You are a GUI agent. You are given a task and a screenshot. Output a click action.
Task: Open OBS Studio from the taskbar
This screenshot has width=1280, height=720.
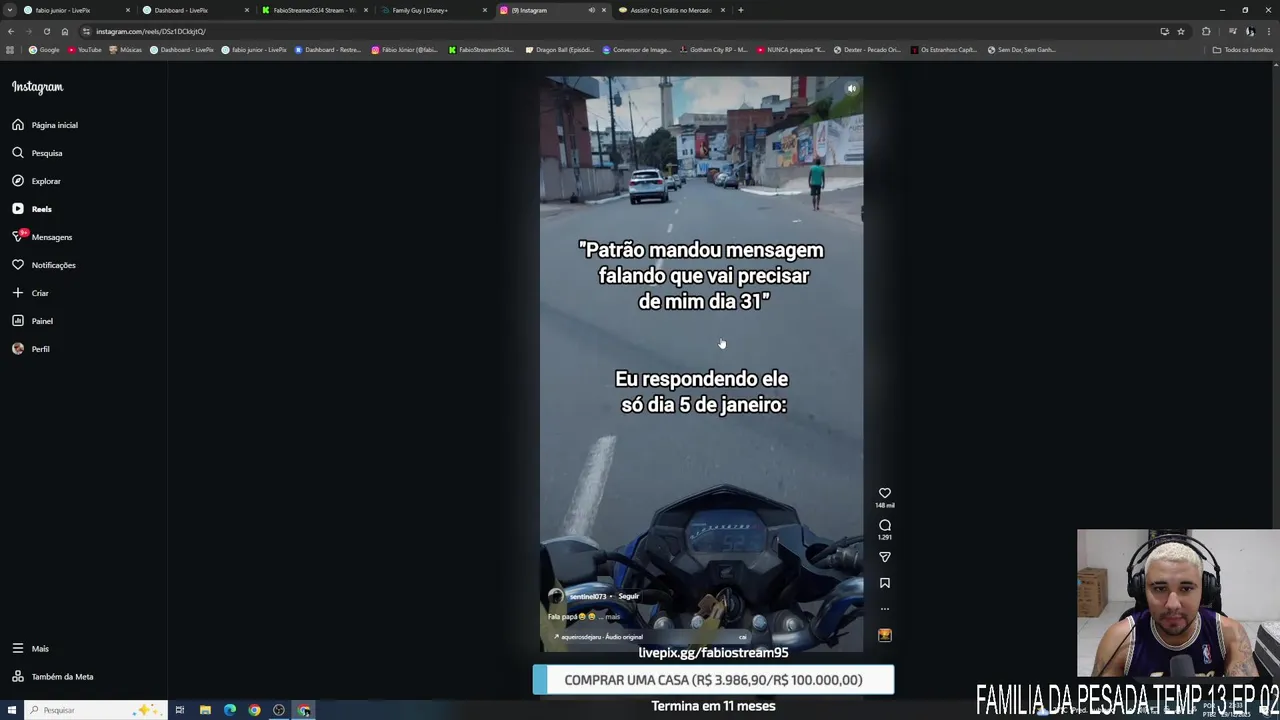pos(279,710)
